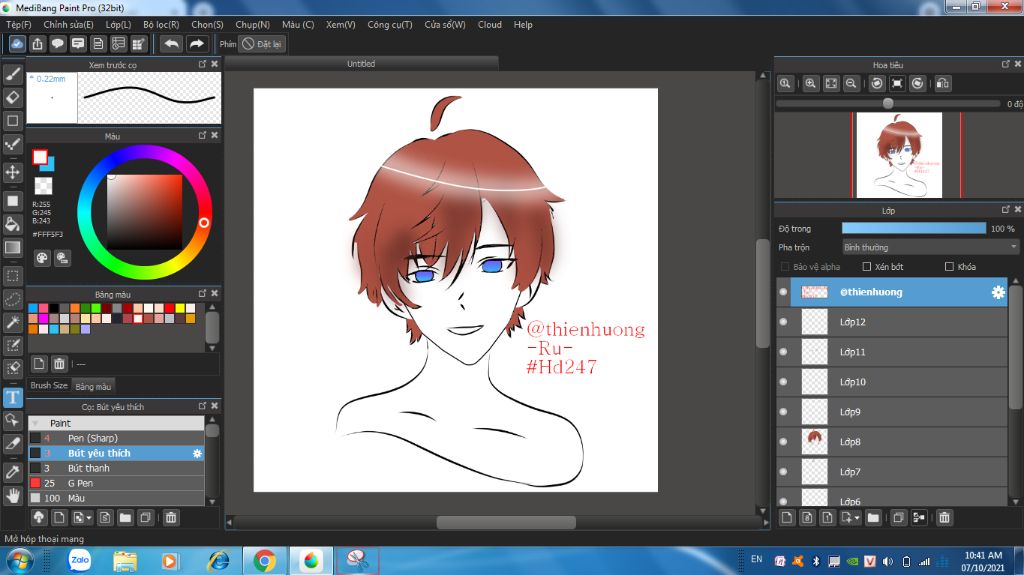Enable the Khóa lock checkbox
The width and height of the screenshot is (1024, 575).
click(949, 267)
